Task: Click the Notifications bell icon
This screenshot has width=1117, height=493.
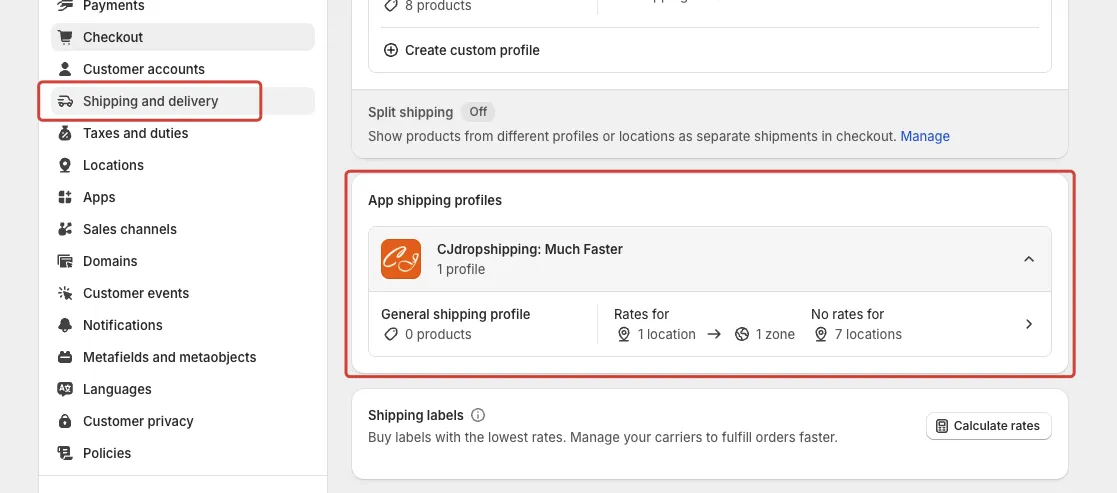Action: (x=65, y=325)
